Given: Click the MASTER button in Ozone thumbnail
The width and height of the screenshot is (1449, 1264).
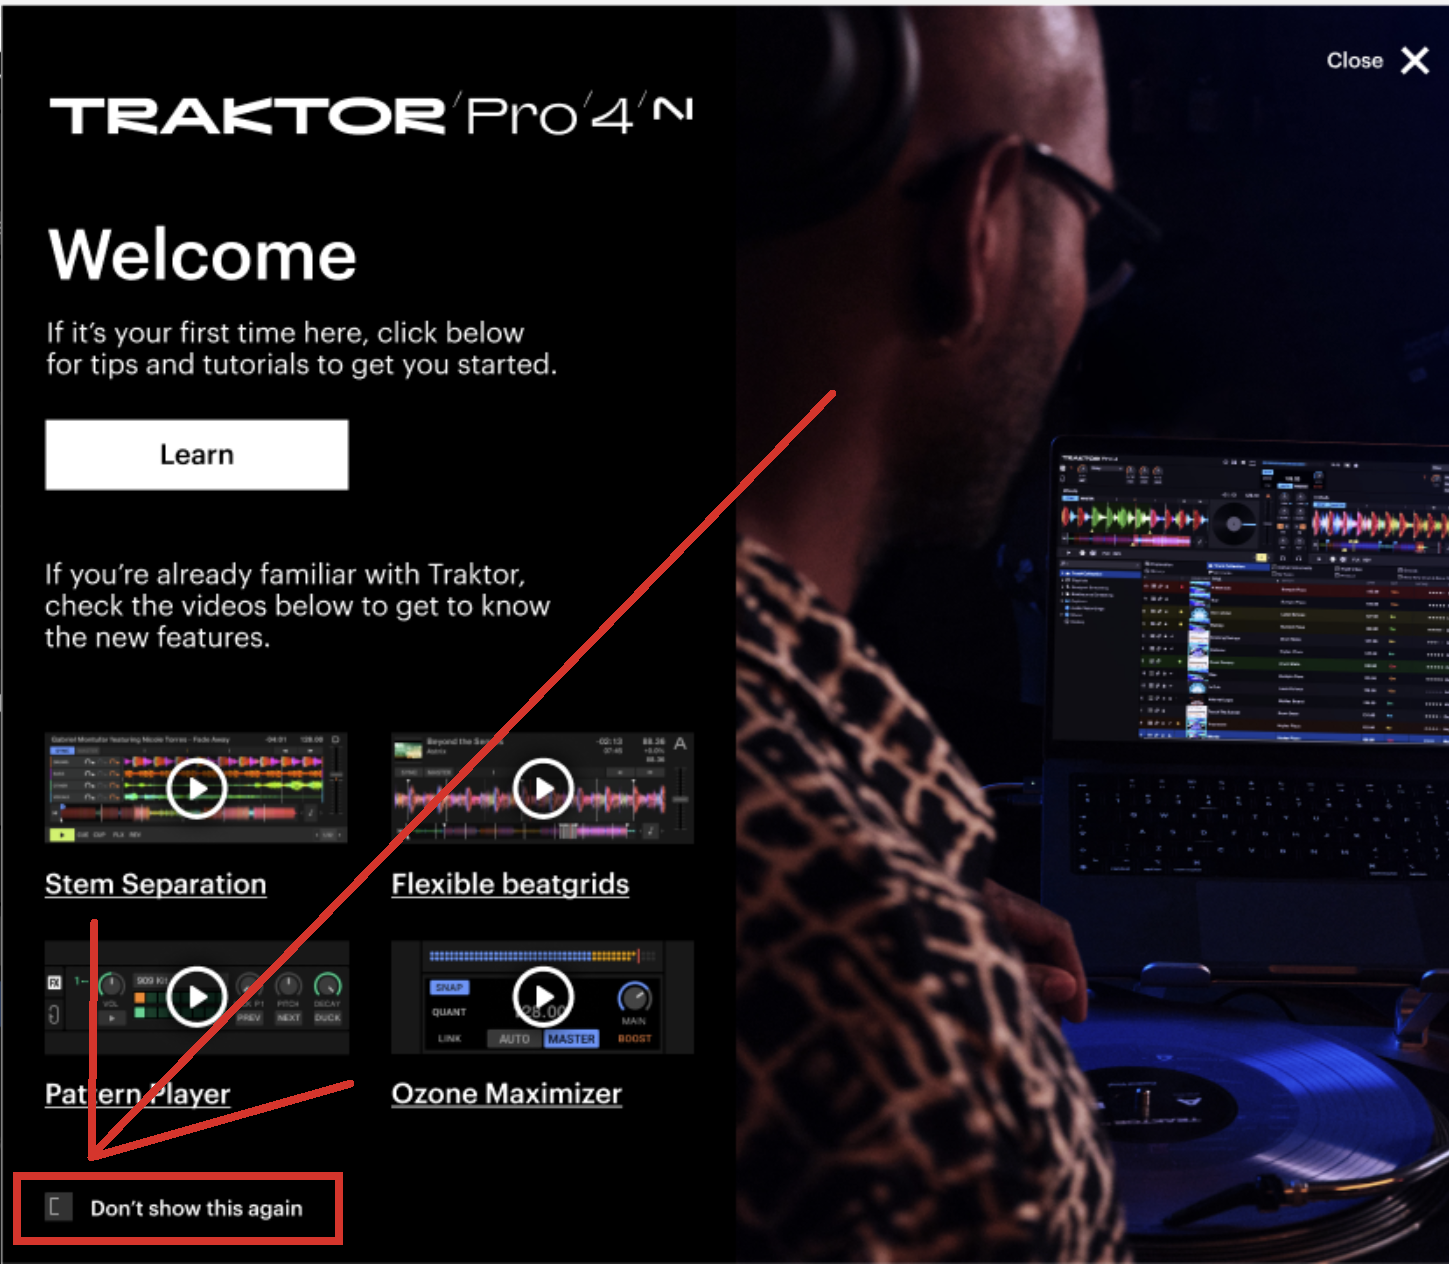Looking at the screenshot, I should point(571,1039).
